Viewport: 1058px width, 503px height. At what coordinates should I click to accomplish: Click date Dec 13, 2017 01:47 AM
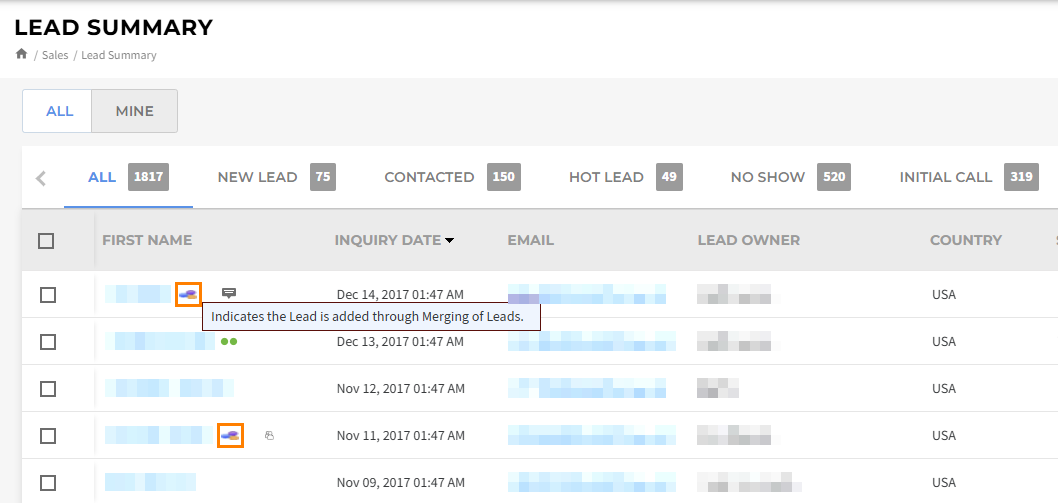coord(400,342)
